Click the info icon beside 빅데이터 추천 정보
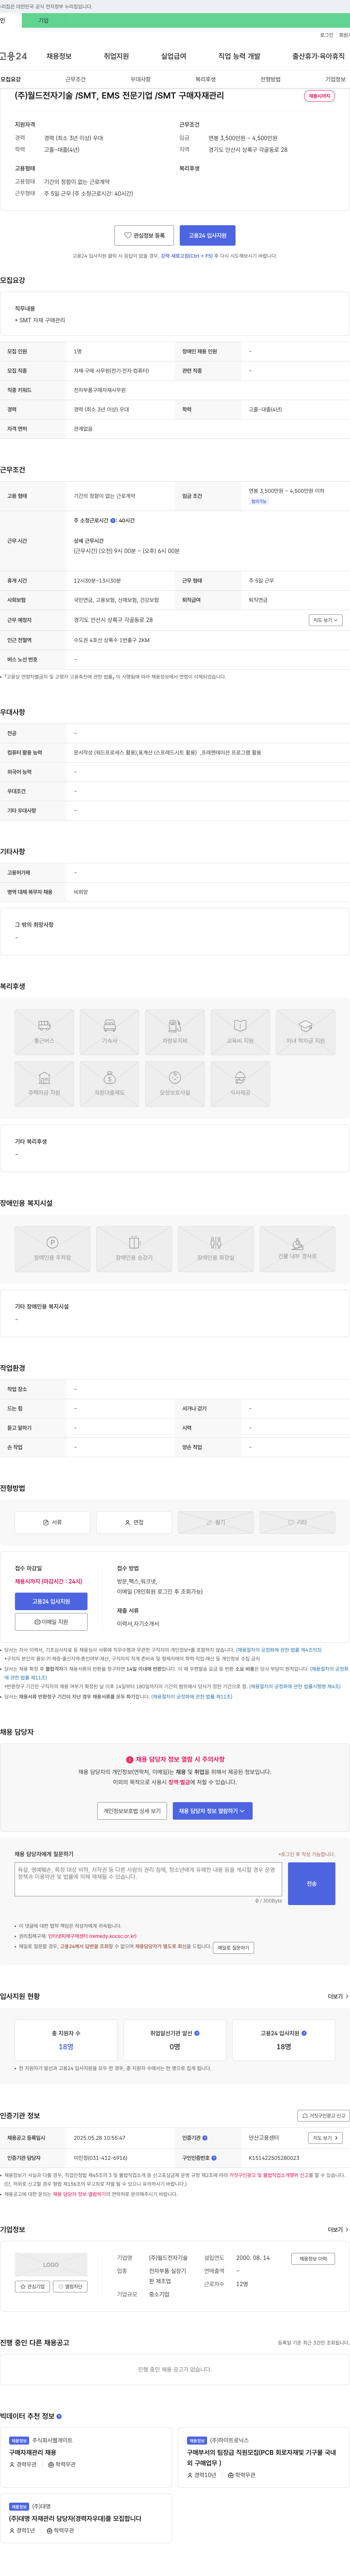Viewport: 350px width, 2576px height. tap(59, 2416)
